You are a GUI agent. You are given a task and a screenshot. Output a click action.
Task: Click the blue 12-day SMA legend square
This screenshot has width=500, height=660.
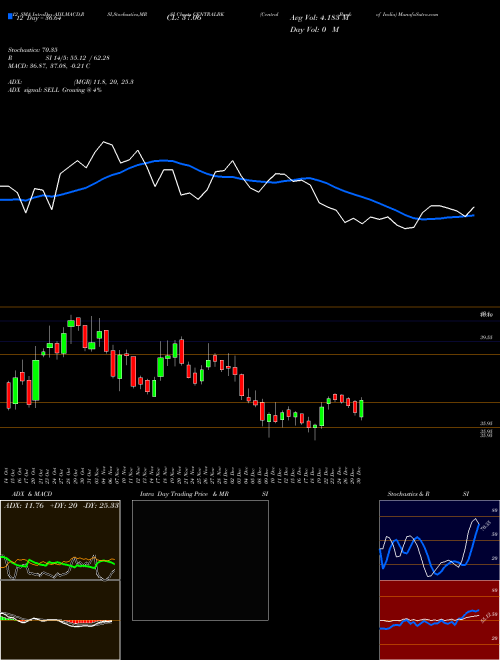pos(10,17)
